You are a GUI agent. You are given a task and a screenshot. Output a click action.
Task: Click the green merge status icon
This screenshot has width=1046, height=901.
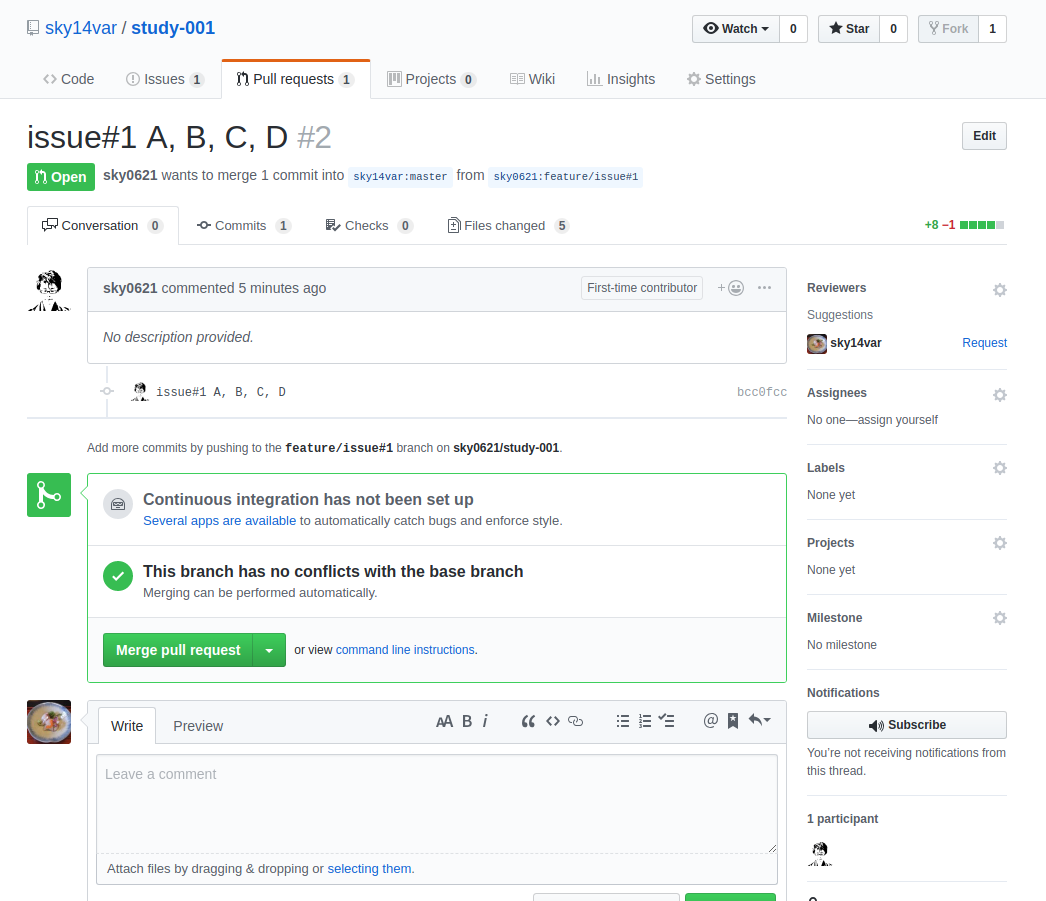(x=49, y=495)
